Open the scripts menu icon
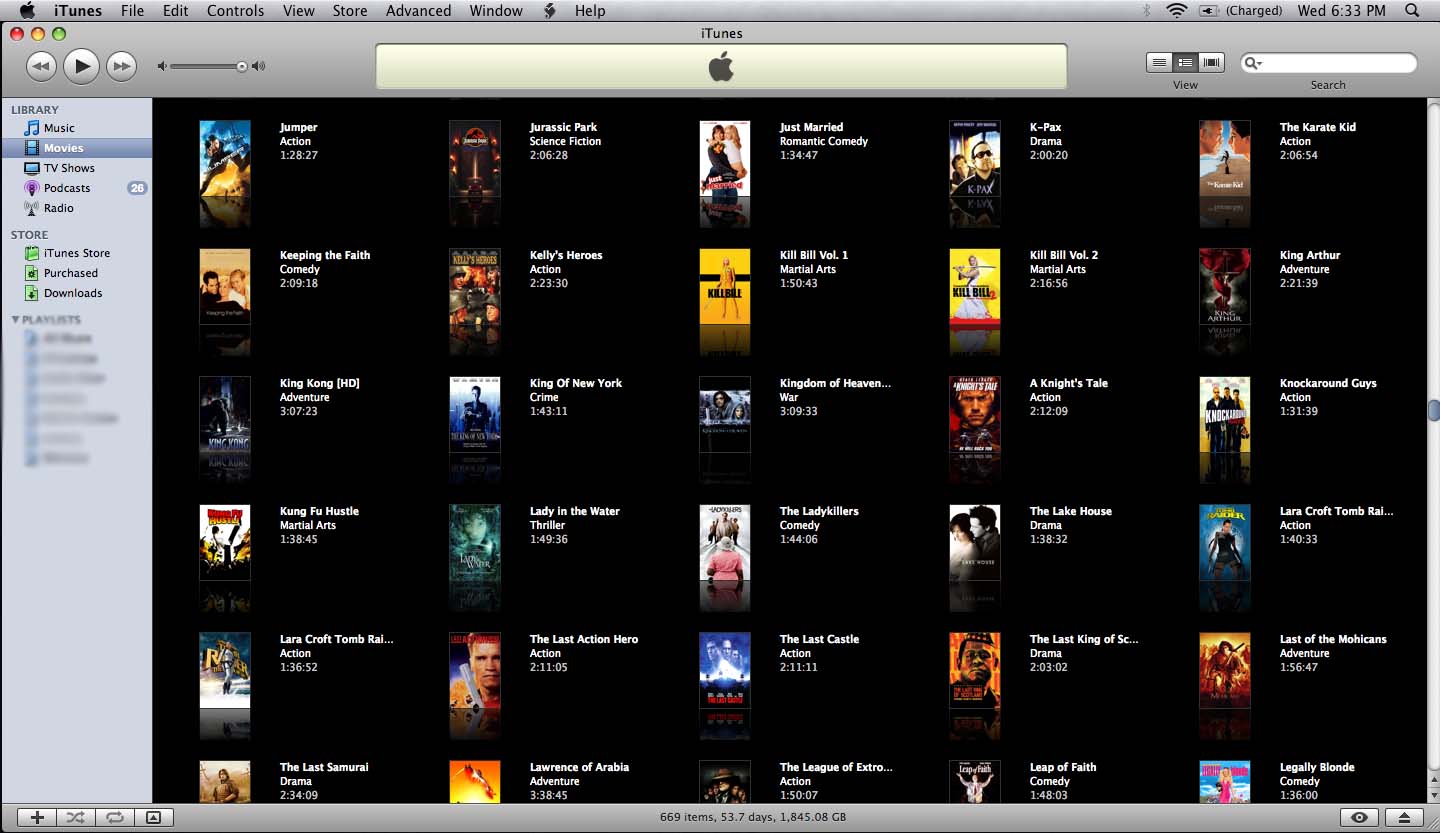This screenshot has height=833, width=1440. coord(550,10)
